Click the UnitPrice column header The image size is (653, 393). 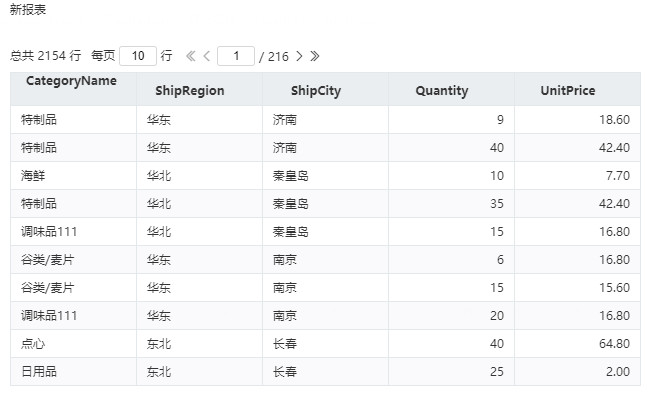pyautogui.click(x=578, y=89)
